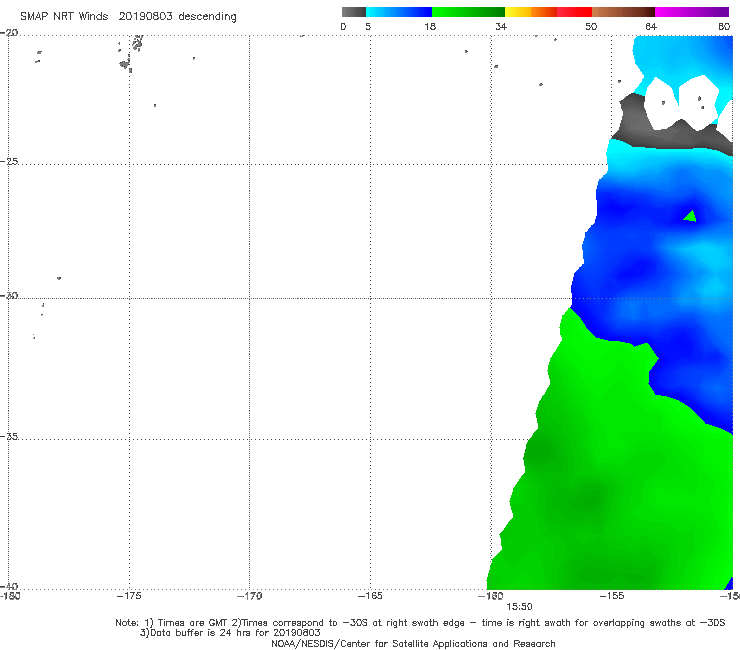
Task: Click the color scale label '50'
Action: click(x=591, y=26)
